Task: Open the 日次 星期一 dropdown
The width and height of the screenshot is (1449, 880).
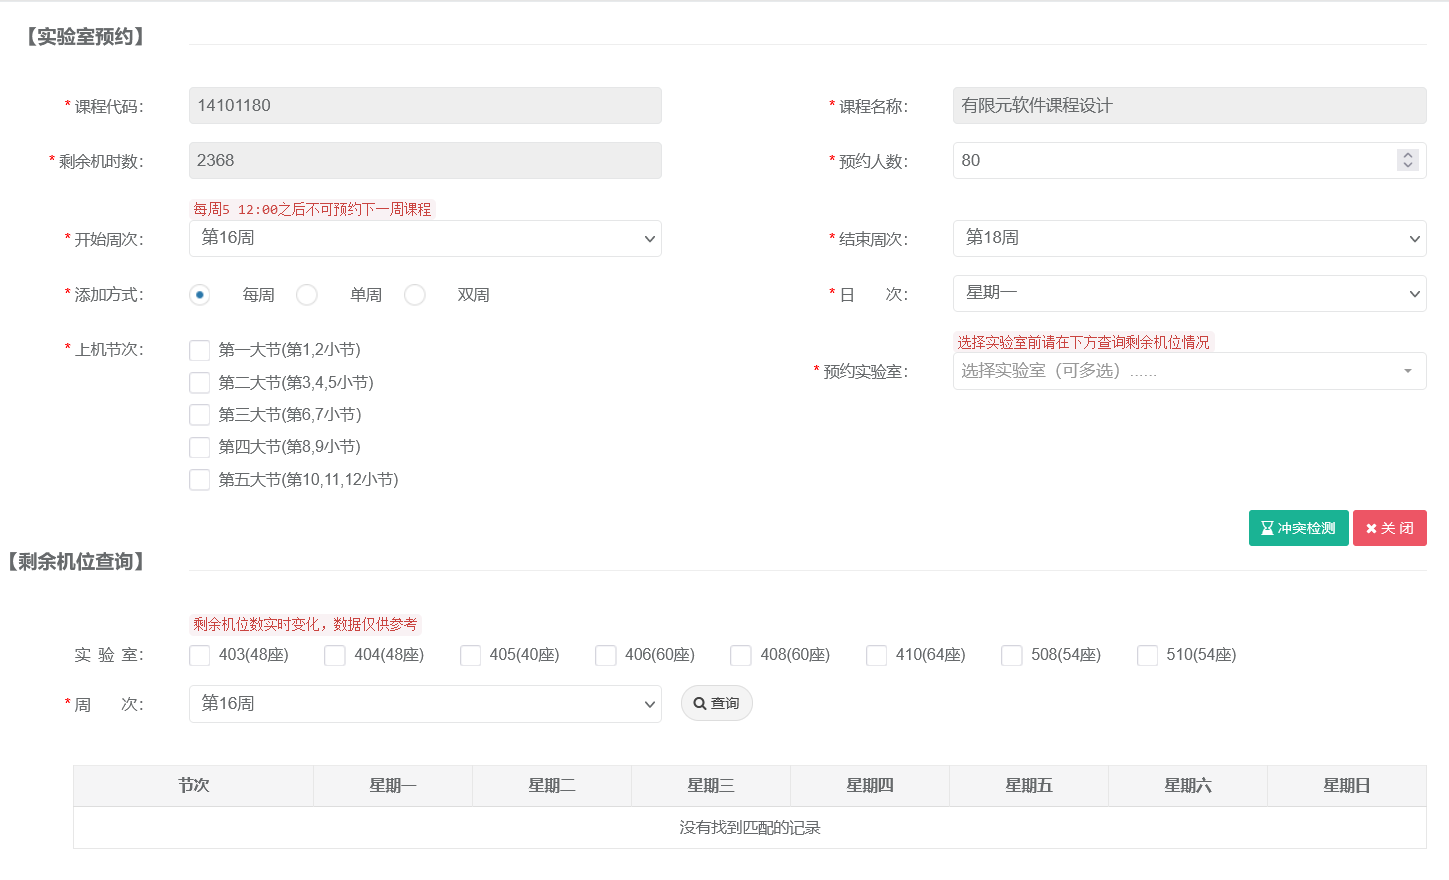Action: (x=1189, y=293)
